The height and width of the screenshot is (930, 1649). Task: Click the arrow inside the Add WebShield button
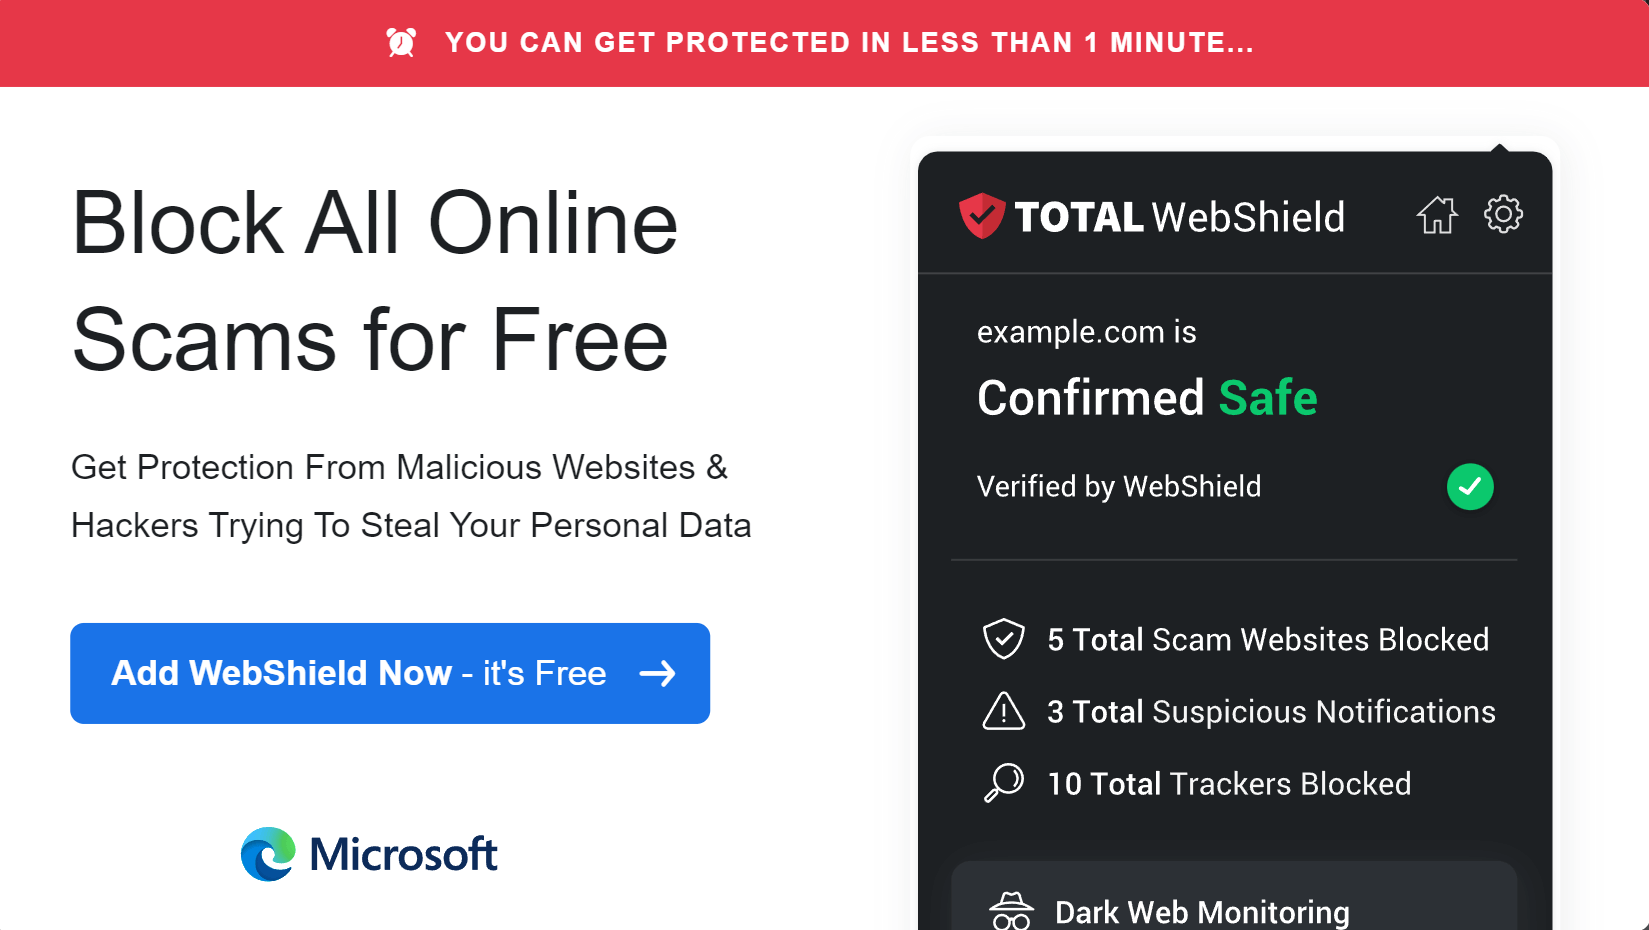tap(660, 674)
